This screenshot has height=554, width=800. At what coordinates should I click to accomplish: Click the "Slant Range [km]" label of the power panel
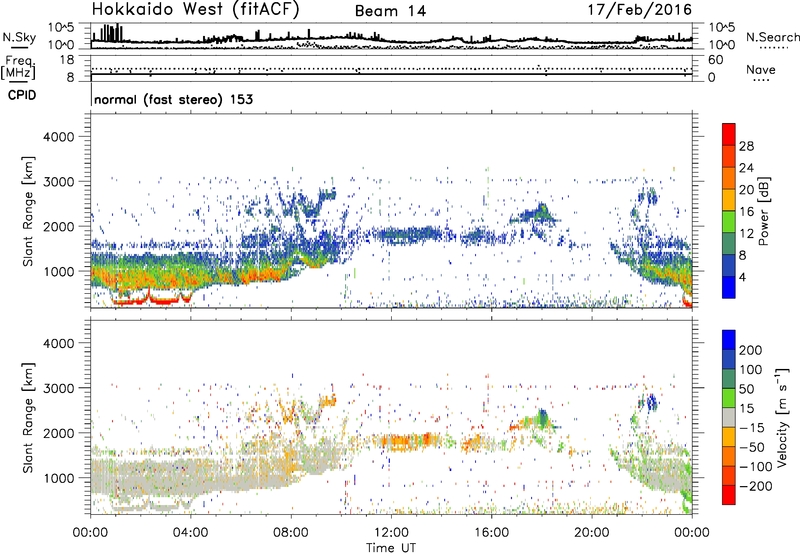pyautogui.click(x=28, y=211)
